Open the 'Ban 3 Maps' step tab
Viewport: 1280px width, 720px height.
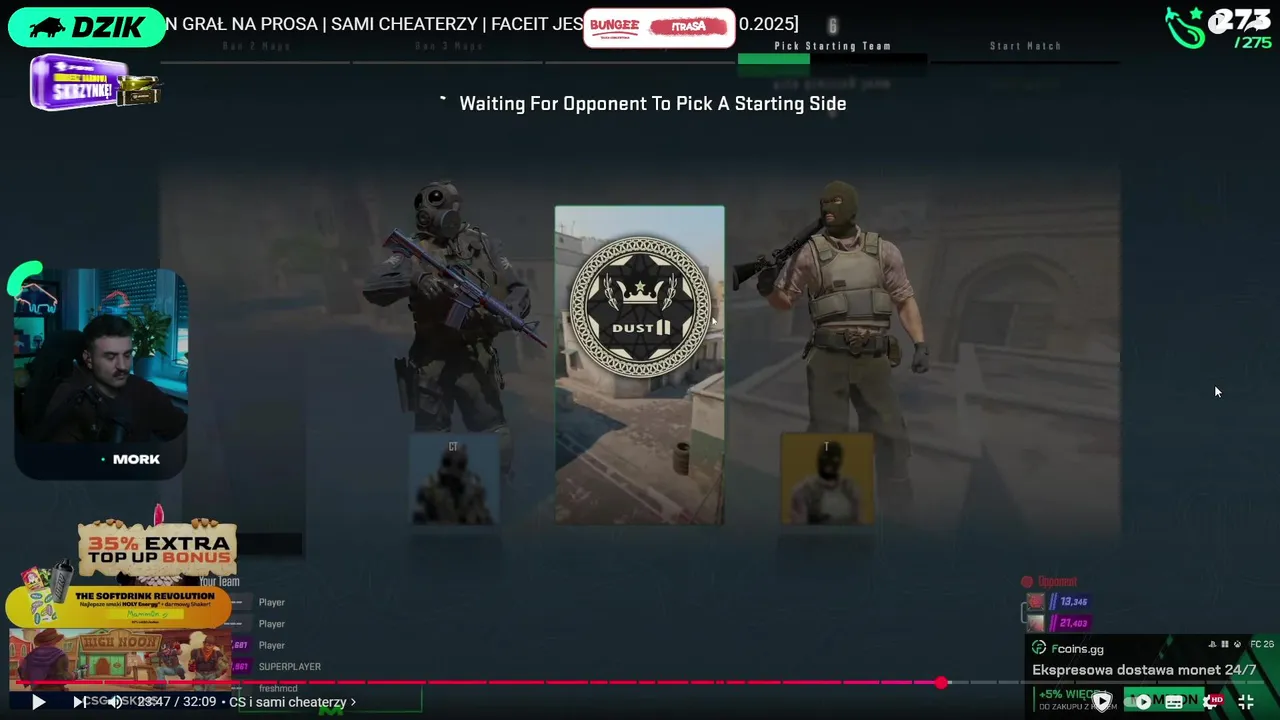click(x=449, y=46)
